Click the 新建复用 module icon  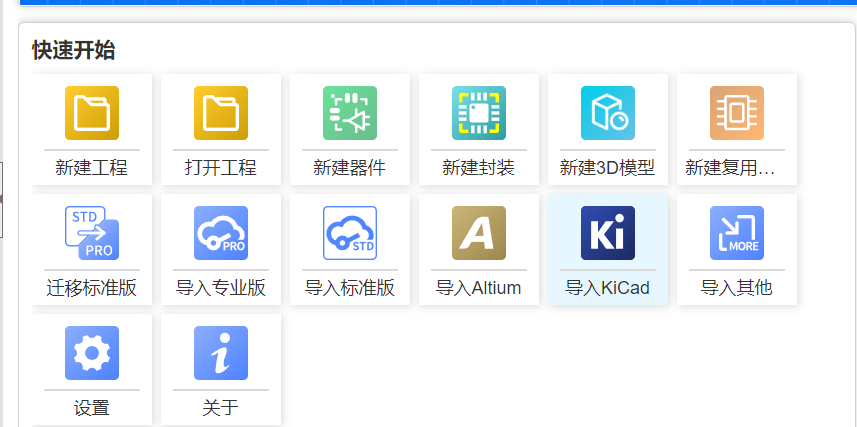(x=737, y=113)
